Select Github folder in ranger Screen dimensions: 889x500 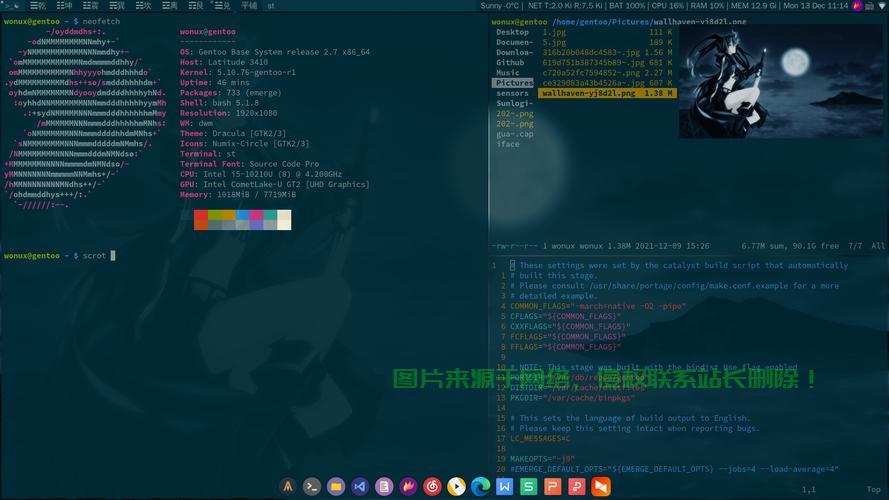510,63
